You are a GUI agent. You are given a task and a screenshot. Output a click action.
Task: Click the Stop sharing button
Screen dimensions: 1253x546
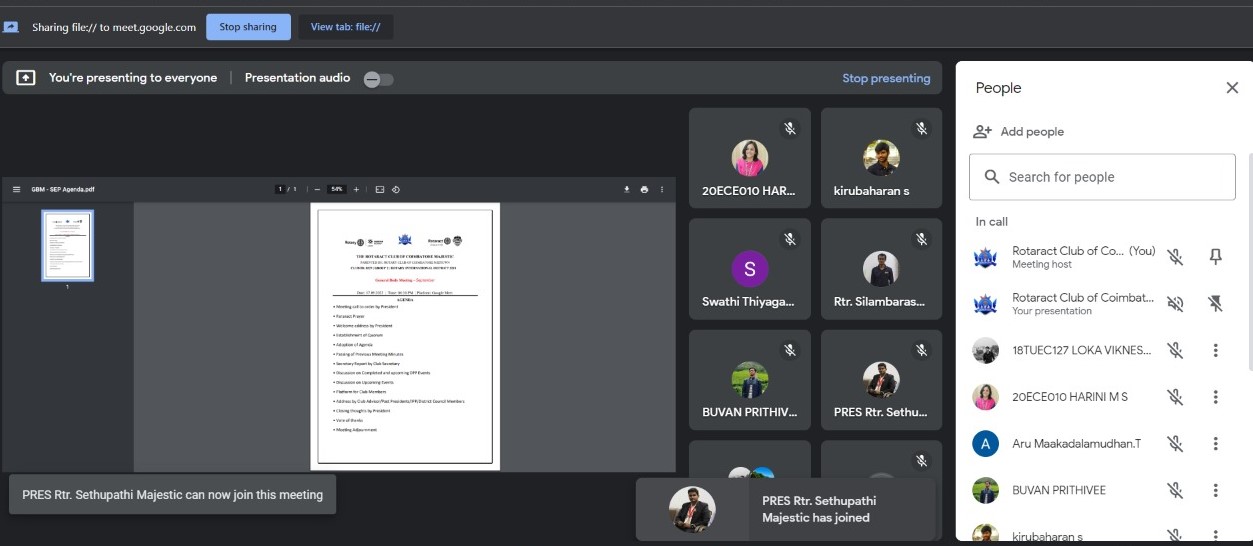(248, 27)
